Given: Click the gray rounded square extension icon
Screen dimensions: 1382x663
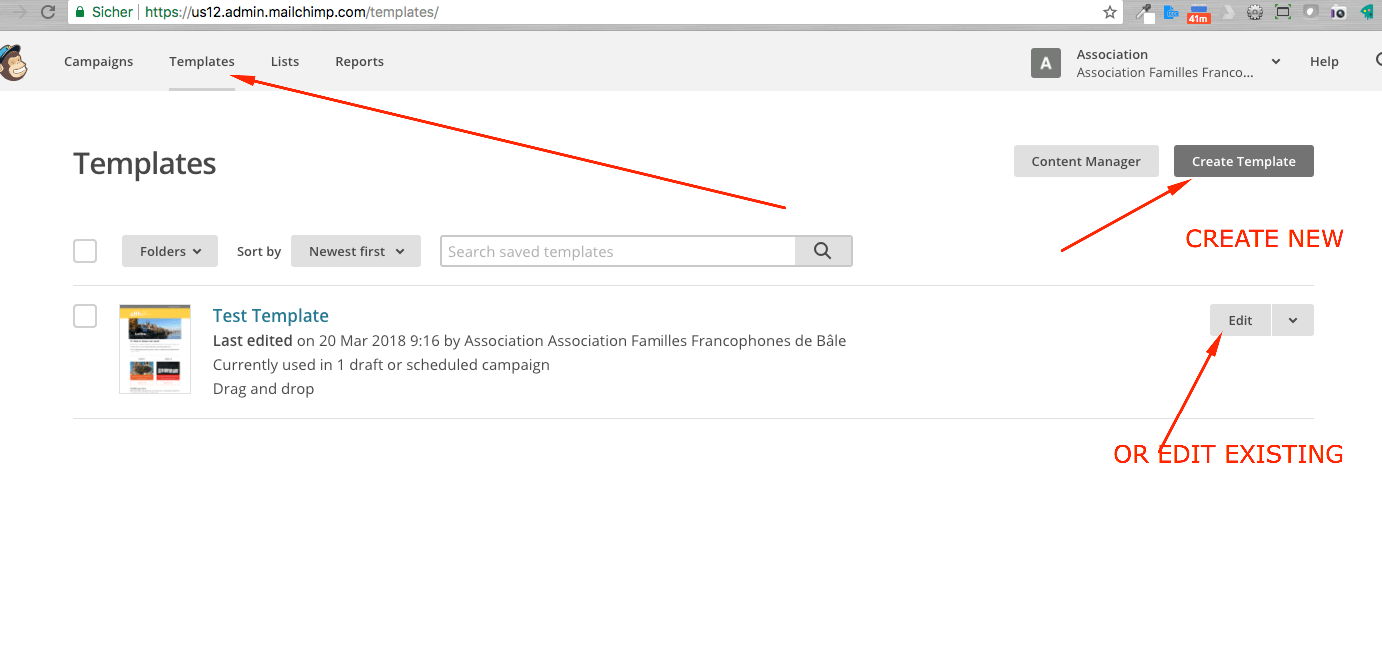Looking at the screenshot, I should tap(1311, 13).
